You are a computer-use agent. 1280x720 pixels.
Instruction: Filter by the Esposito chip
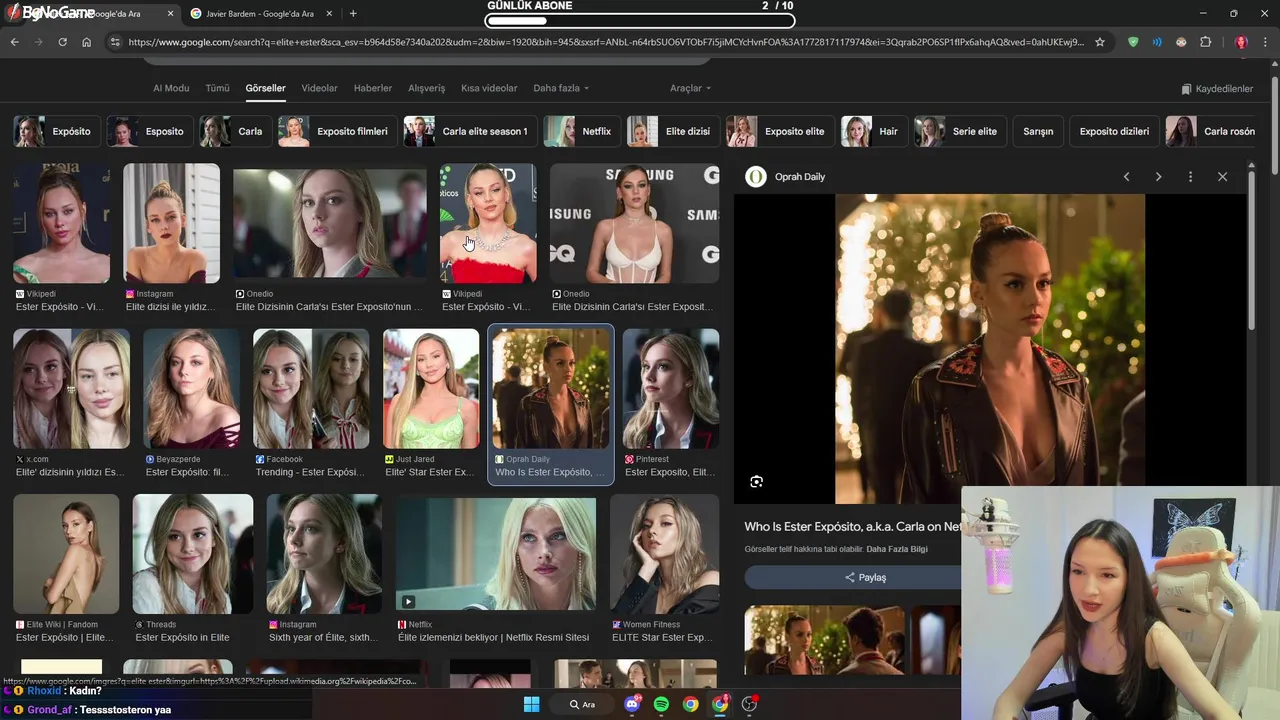150,131
